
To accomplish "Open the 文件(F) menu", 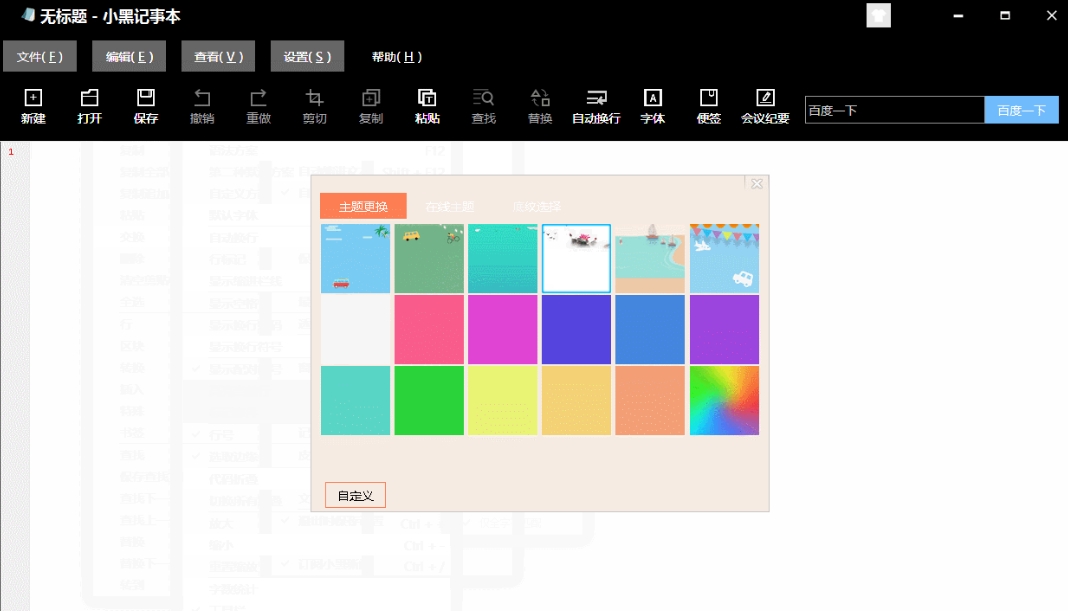I will (40, 57).
